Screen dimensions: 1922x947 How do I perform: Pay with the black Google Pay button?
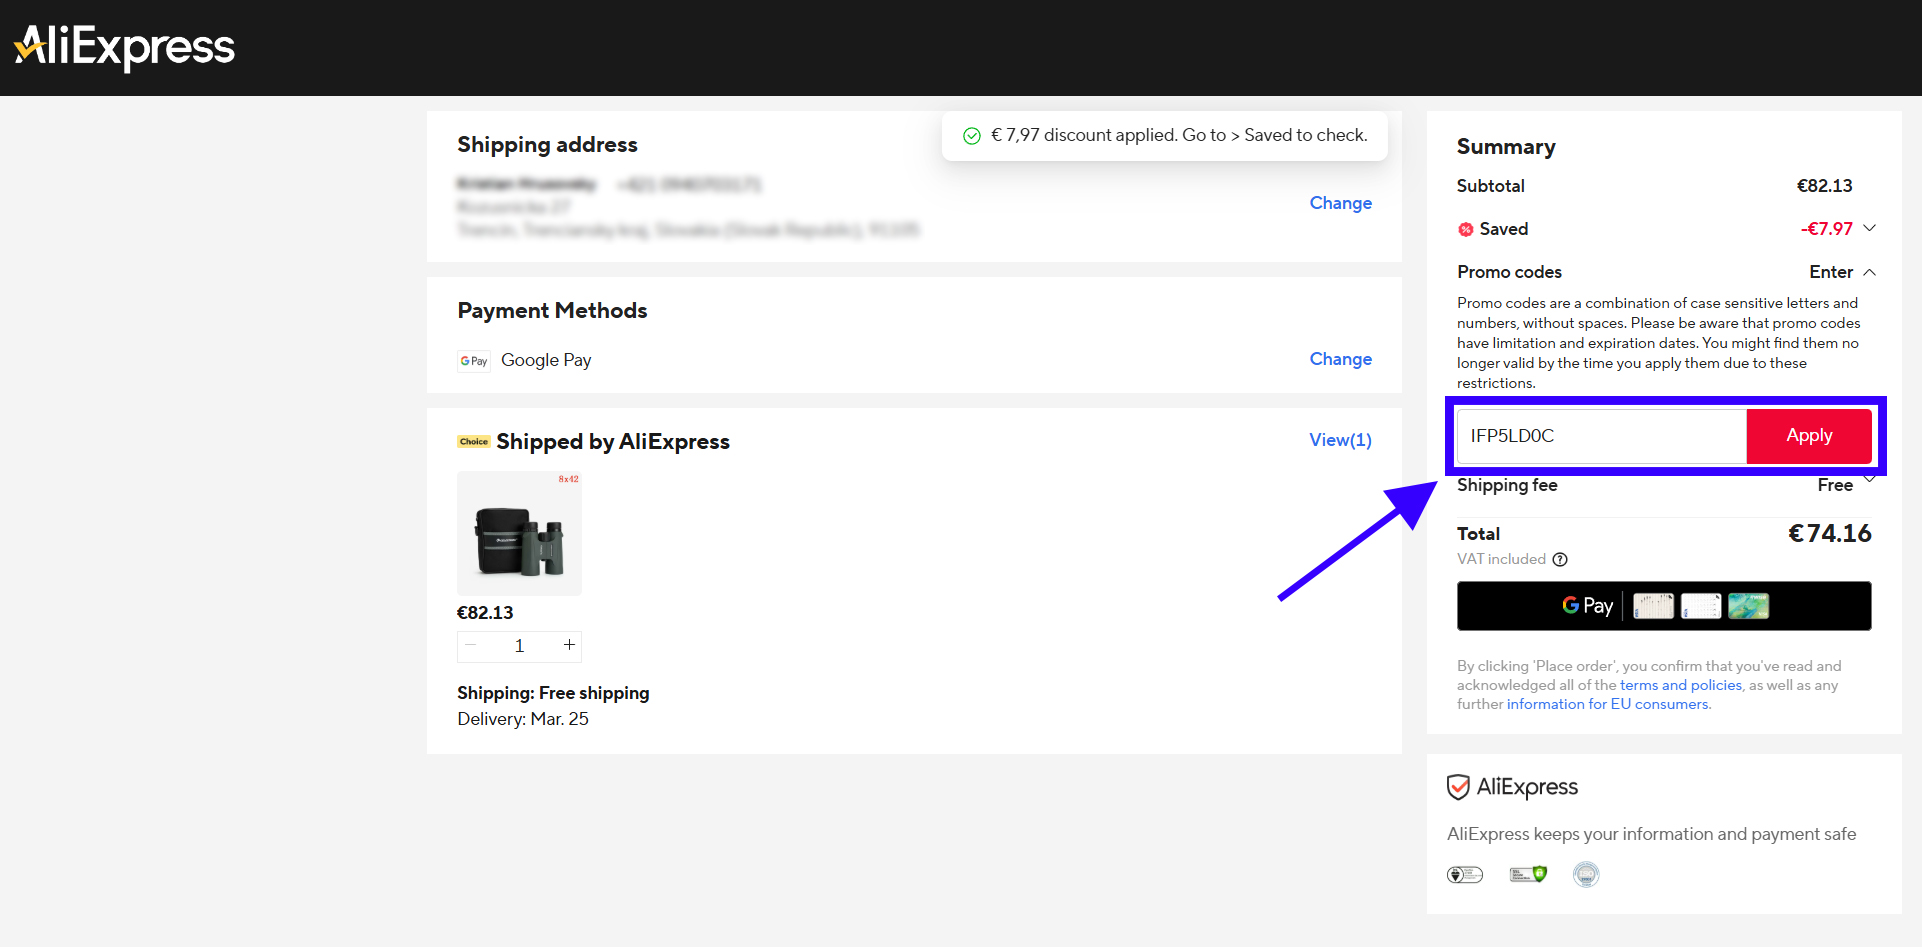pyautogui.click(x=1663, y=606)
